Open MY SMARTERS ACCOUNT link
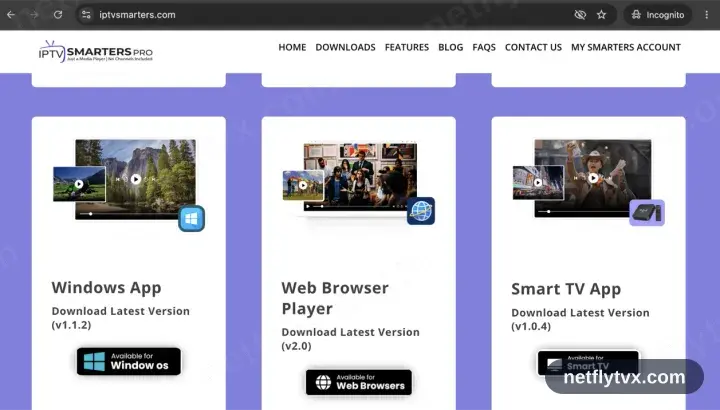Screen dimensions: 720x410 tap(626, 47)
